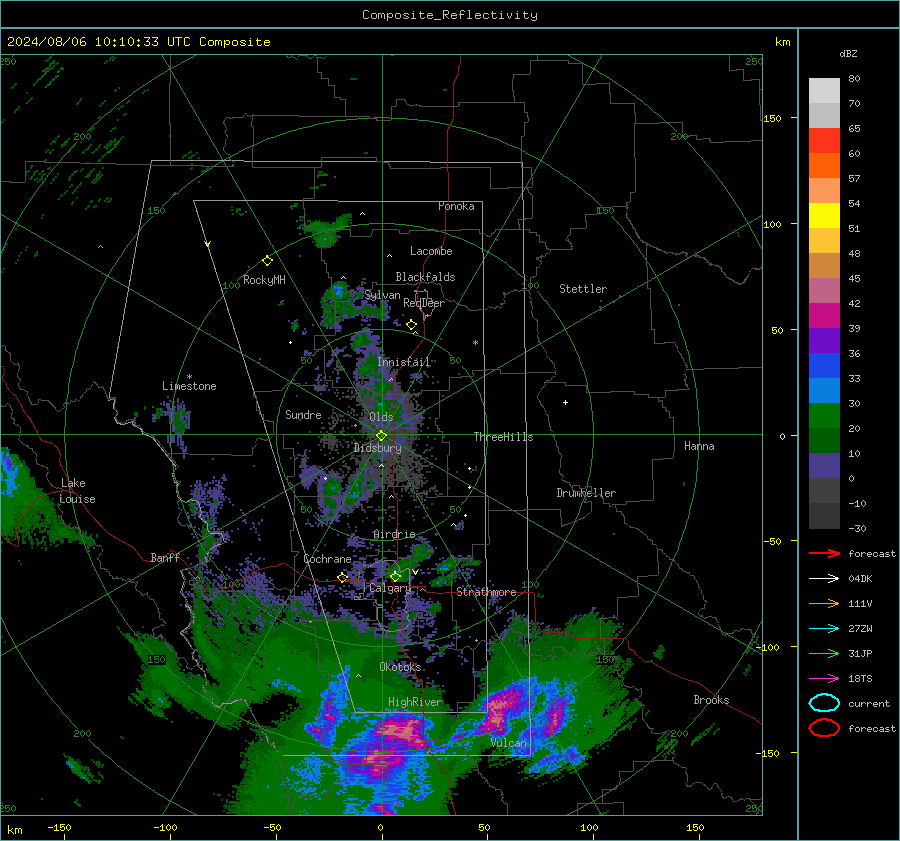Click the ThreeHills city label

pyautogui.click(x=503, y=437)
